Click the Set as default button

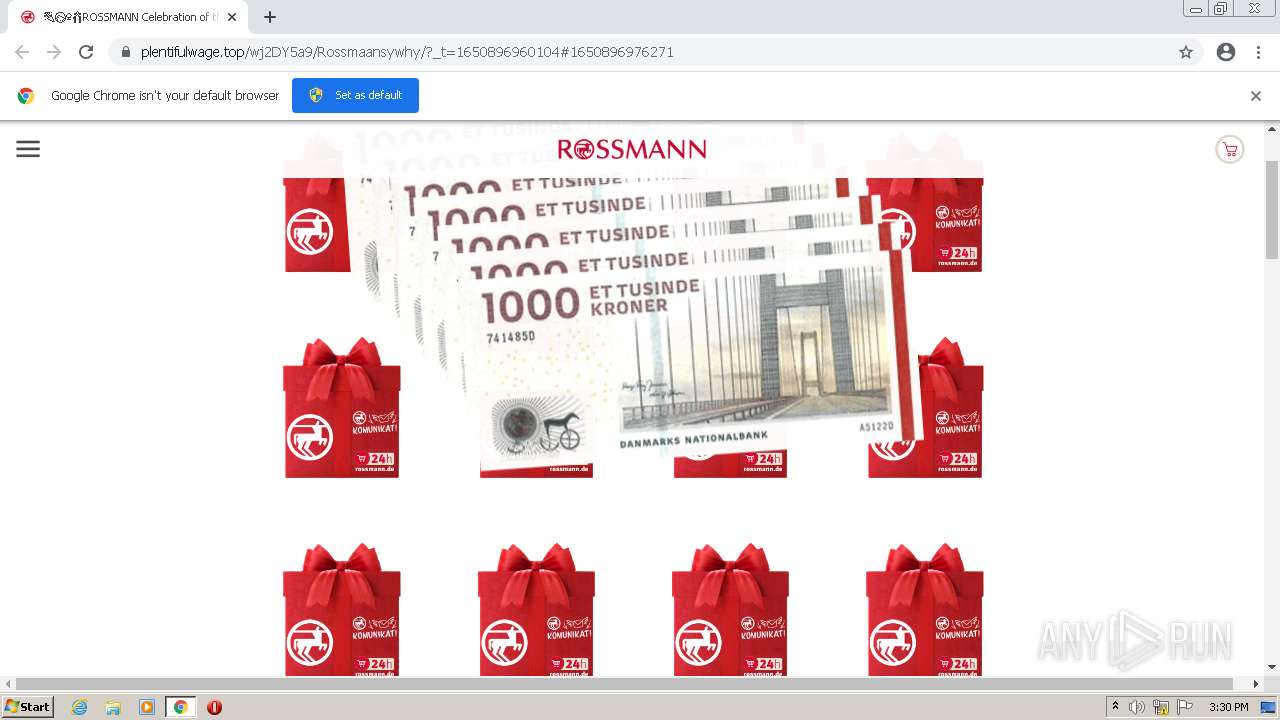click(x=355, y=95)
